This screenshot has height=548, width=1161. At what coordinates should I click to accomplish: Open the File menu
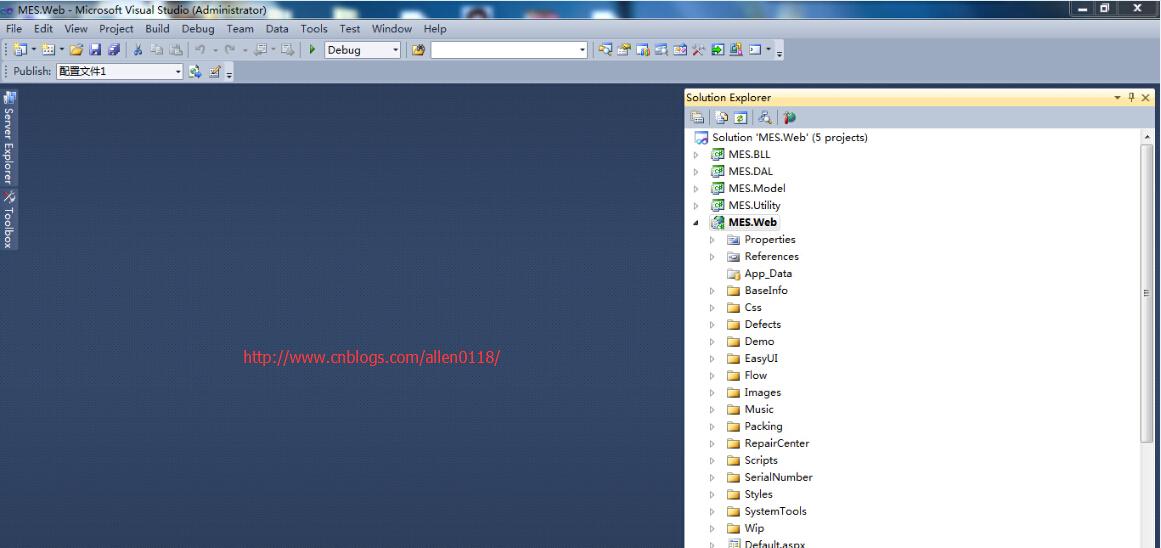(14, 29)
